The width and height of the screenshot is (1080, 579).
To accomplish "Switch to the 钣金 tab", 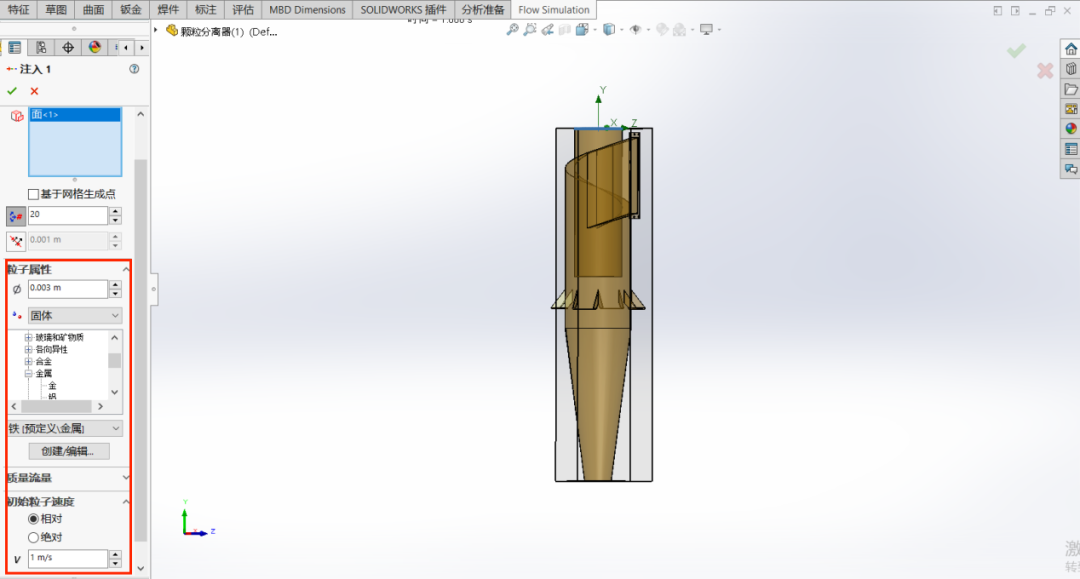I will coord(130,10).
